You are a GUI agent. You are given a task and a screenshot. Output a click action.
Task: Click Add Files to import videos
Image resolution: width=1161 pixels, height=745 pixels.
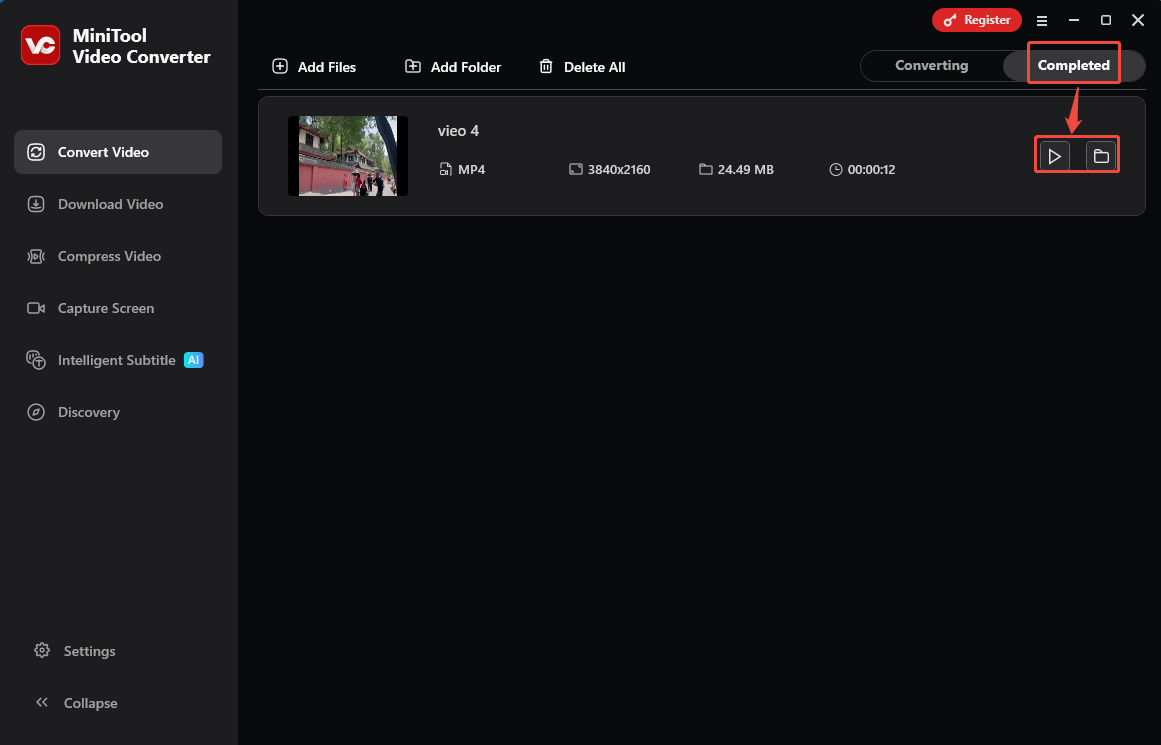tap(314, 66)
